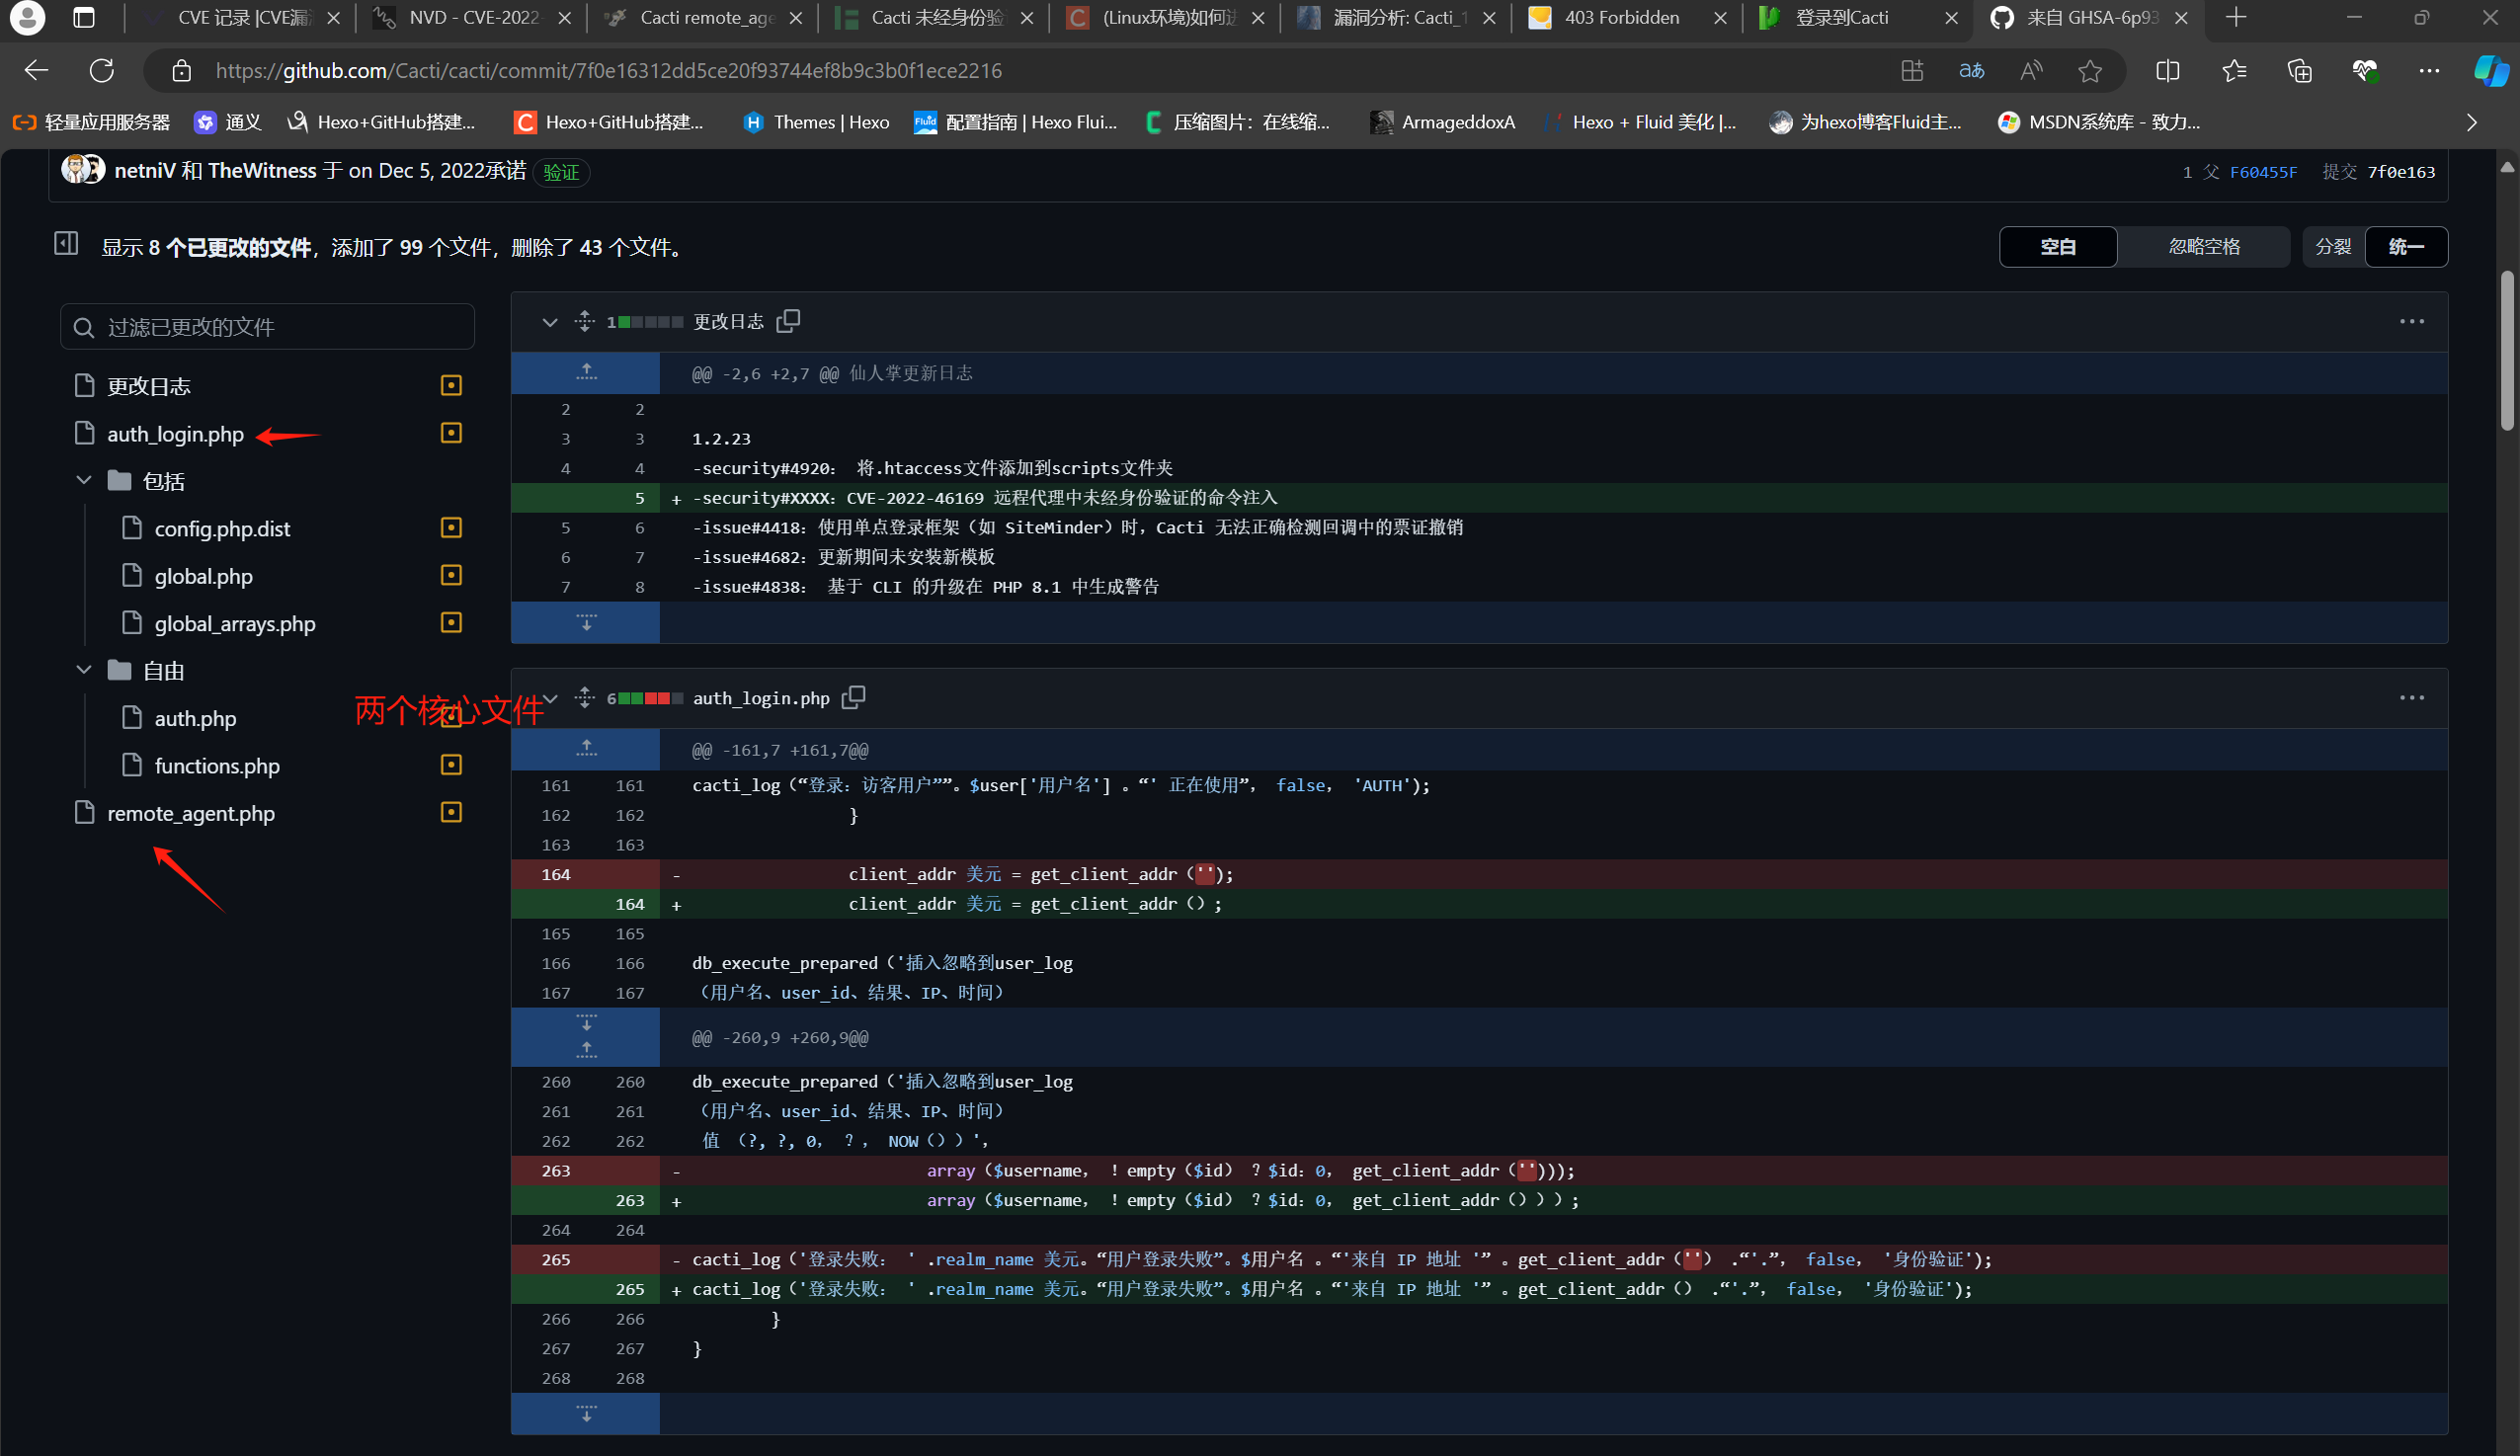
Task: Click the page vertical scrollbar thumb
Action: pos(2506,350)
